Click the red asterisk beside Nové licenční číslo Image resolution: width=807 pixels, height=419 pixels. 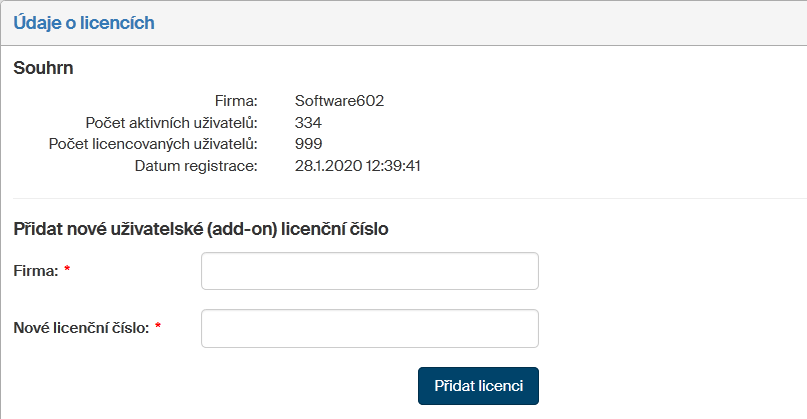click(x=158, y=327)
